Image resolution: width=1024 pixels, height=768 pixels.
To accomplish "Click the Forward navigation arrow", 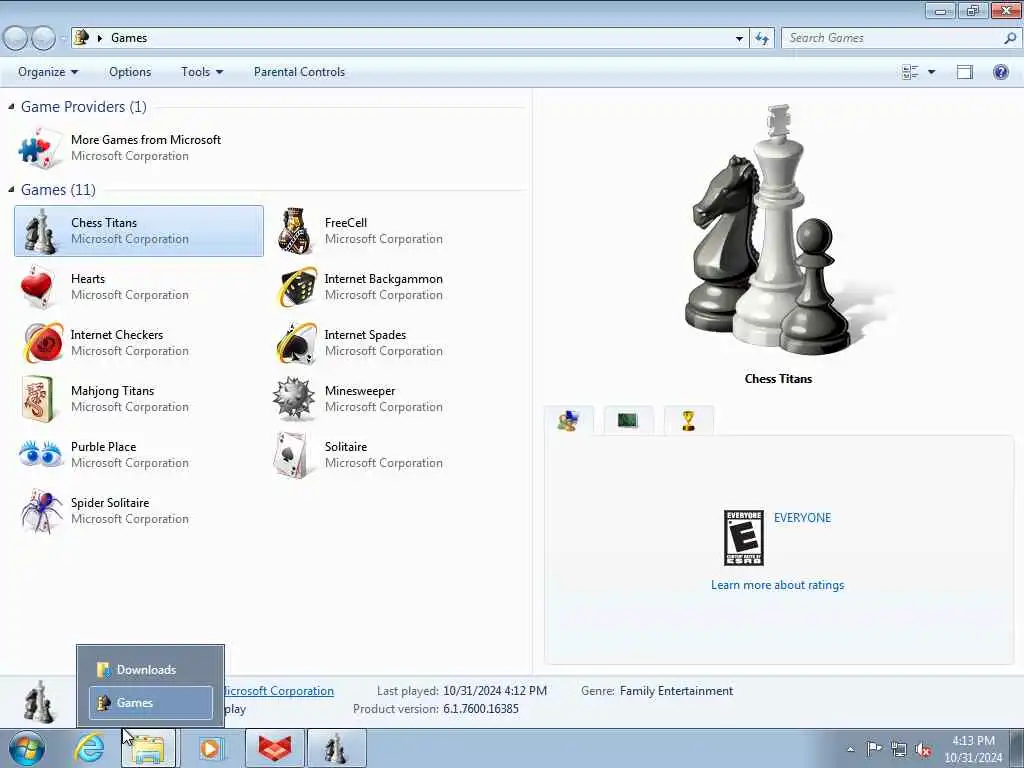I will click(43, 38).
